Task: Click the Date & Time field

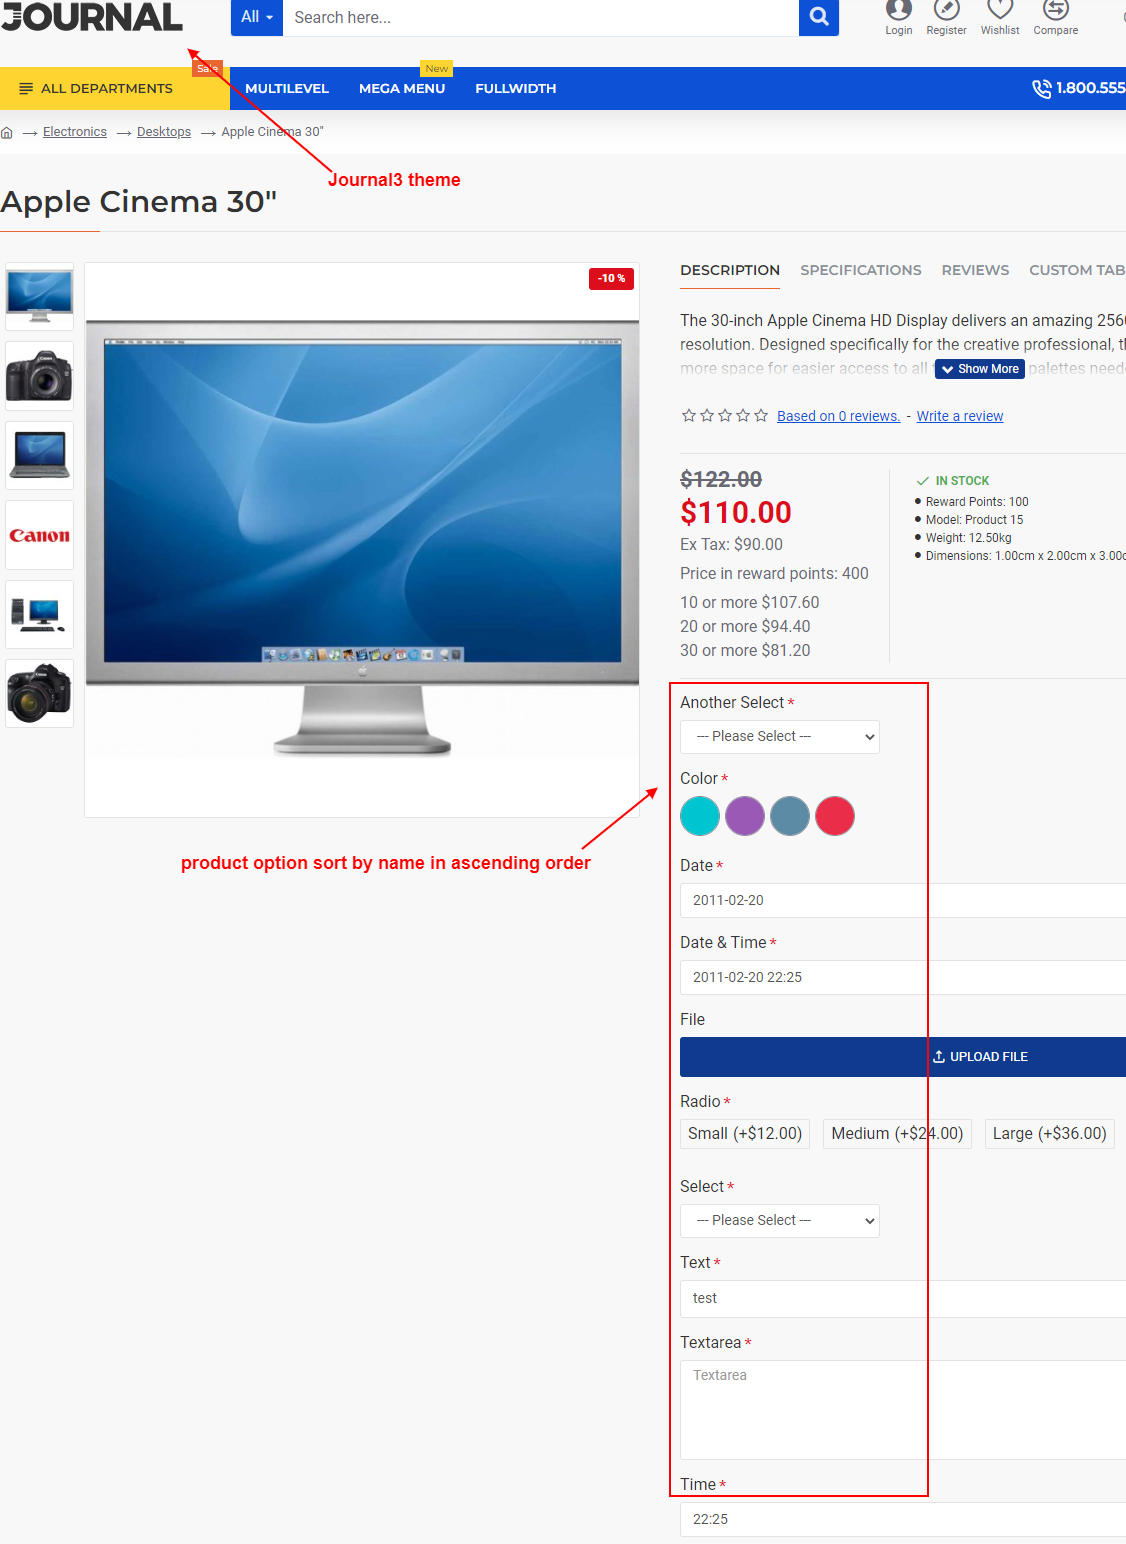Action: [x=903, y=977]
